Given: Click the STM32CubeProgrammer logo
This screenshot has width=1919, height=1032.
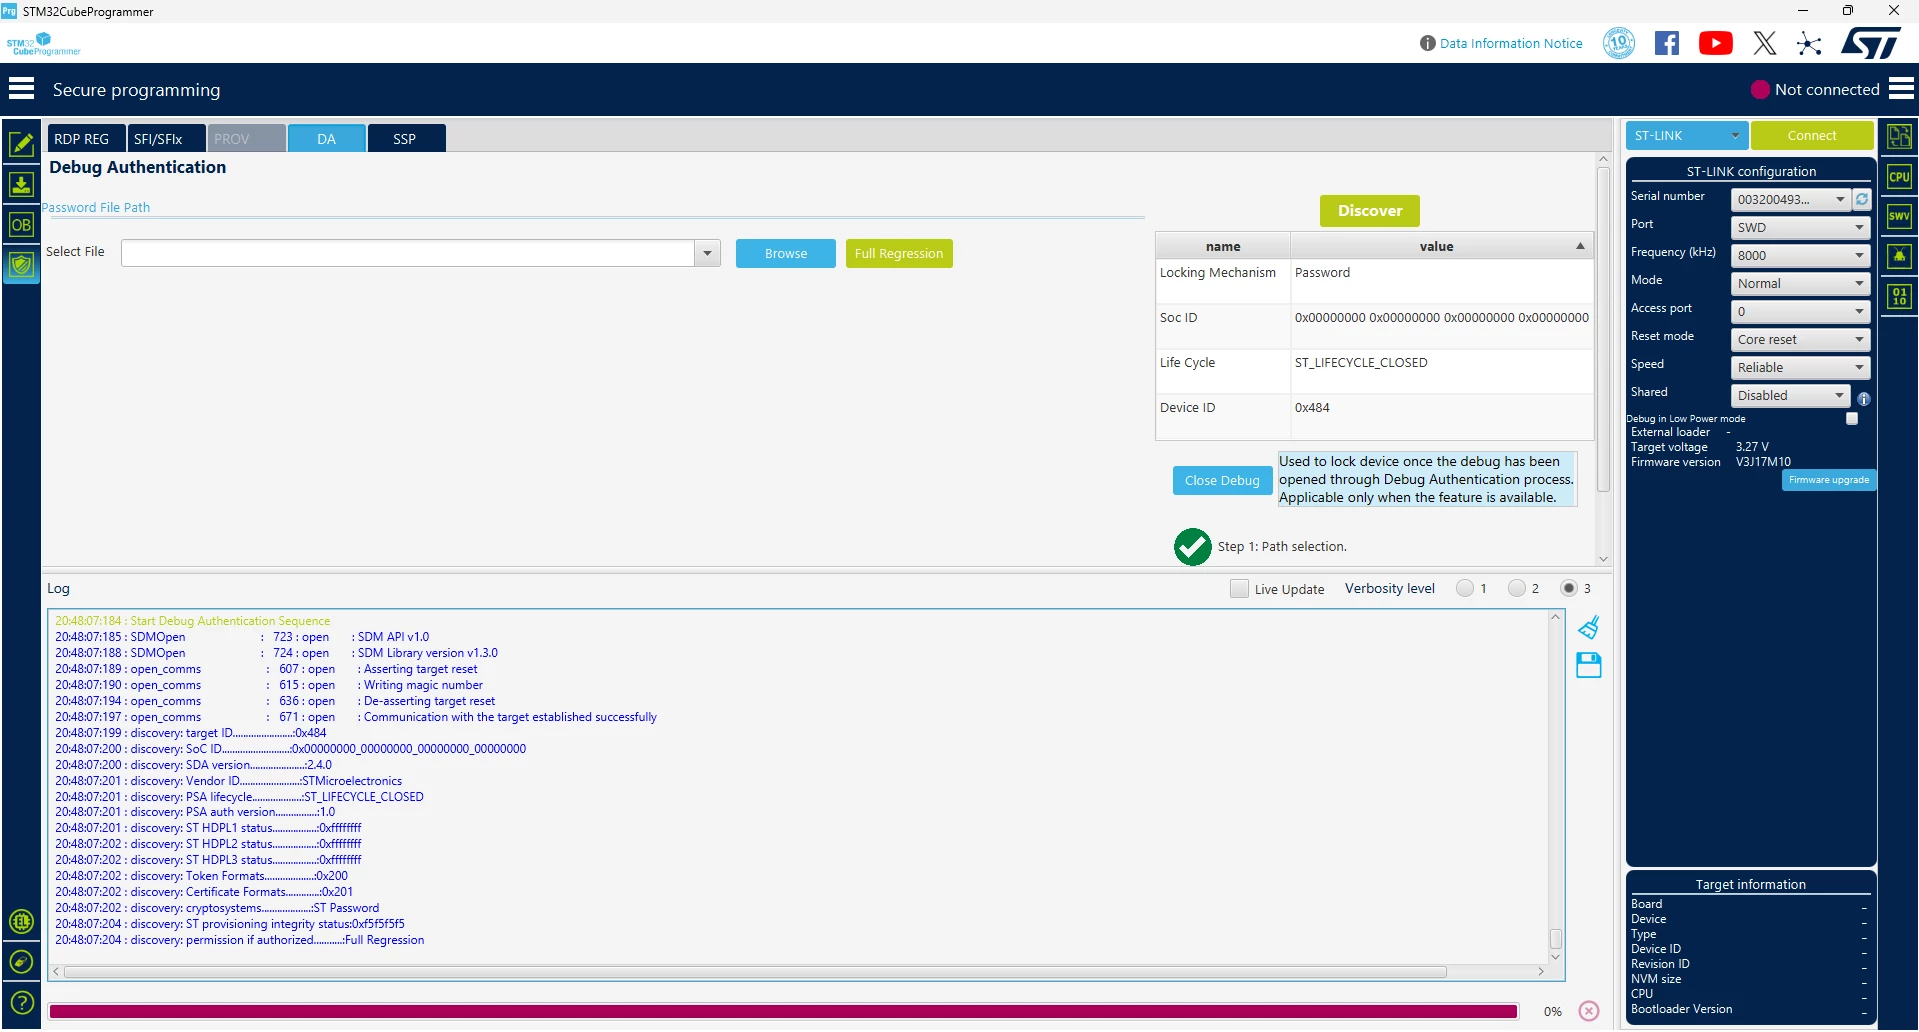Looking at the screenshot, I should tap(43, 44).
